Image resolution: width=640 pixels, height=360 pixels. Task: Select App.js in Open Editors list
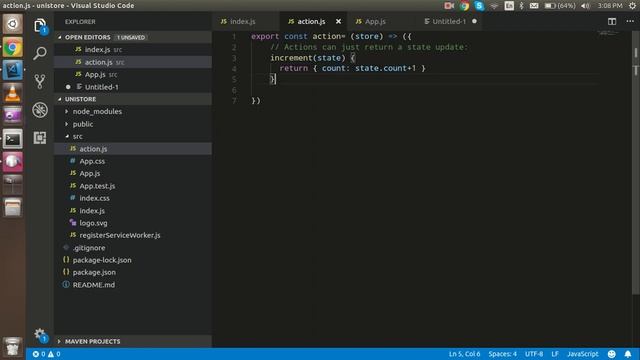coord(133,74)
